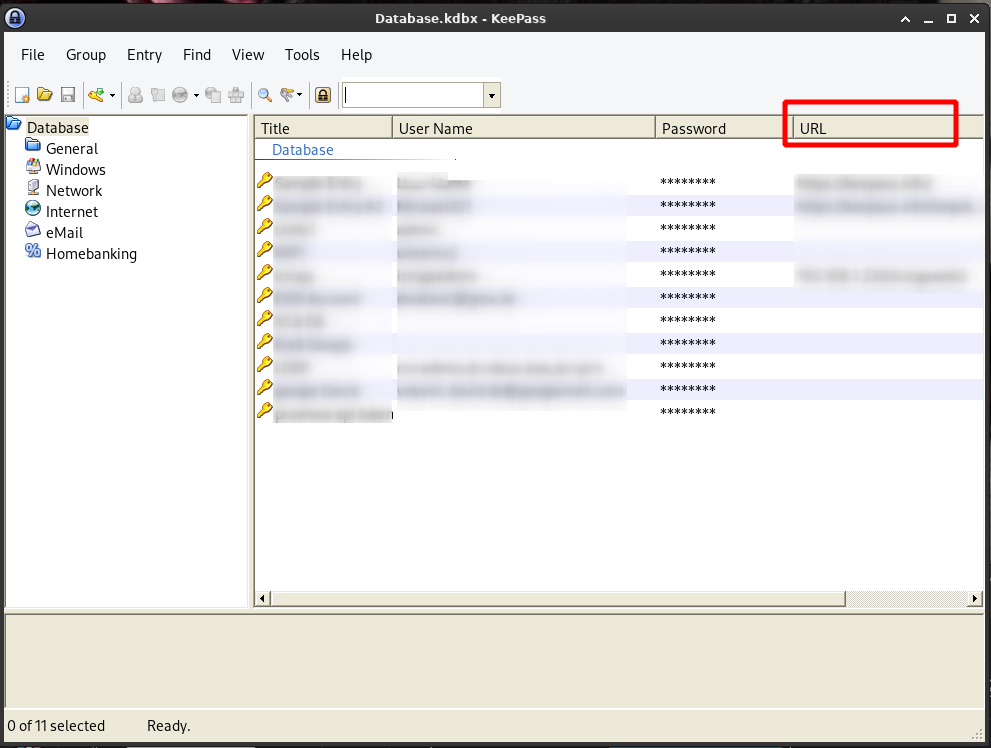Open the Tools menu
The image size is (991, 748).
tap(302, 55)
